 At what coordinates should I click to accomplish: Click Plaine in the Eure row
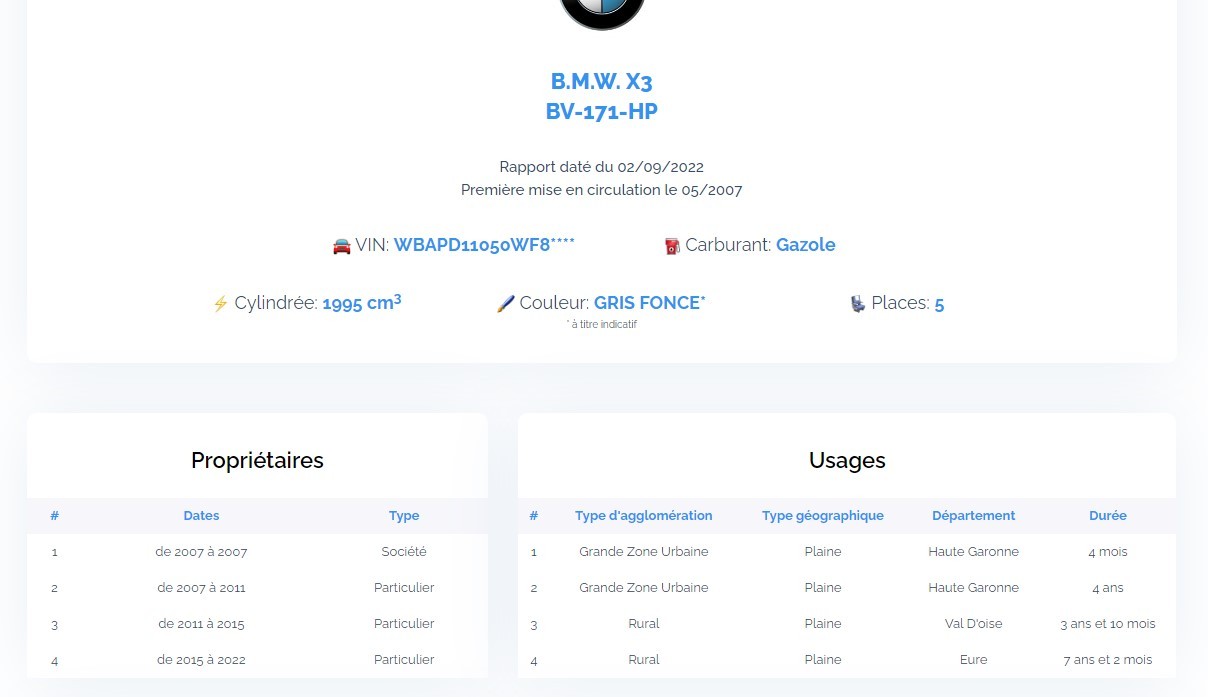[823, 660]
